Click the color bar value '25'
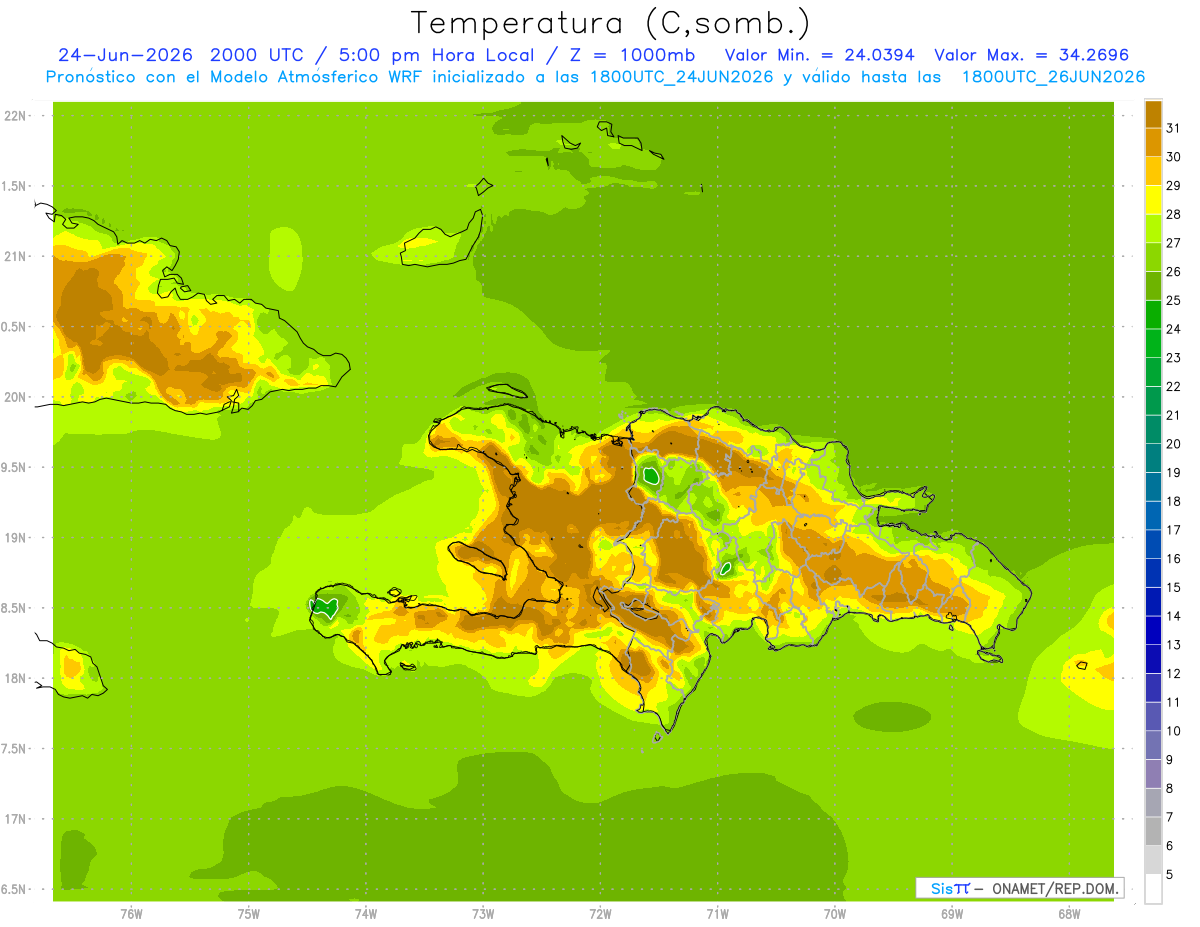 (1174, 300)
